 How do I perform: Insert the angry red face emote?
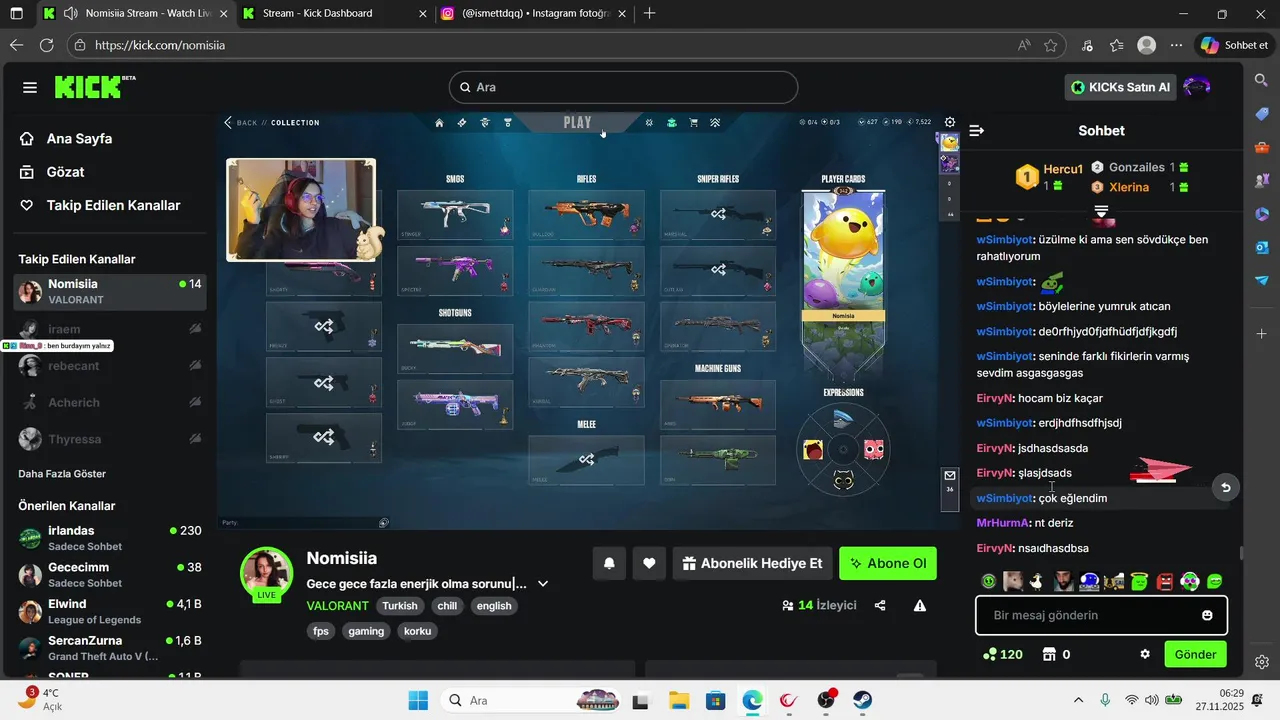coord(1165,581)
